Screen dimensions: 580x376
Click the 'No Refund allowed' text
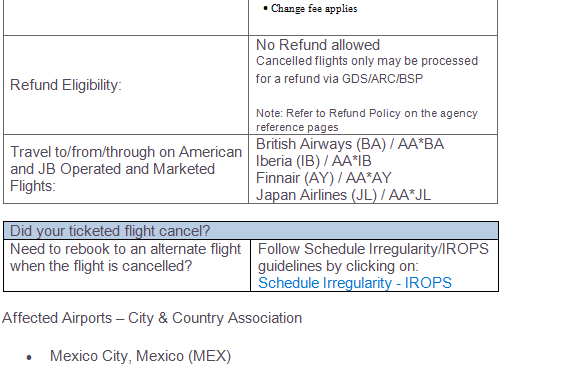click(318, 45)
